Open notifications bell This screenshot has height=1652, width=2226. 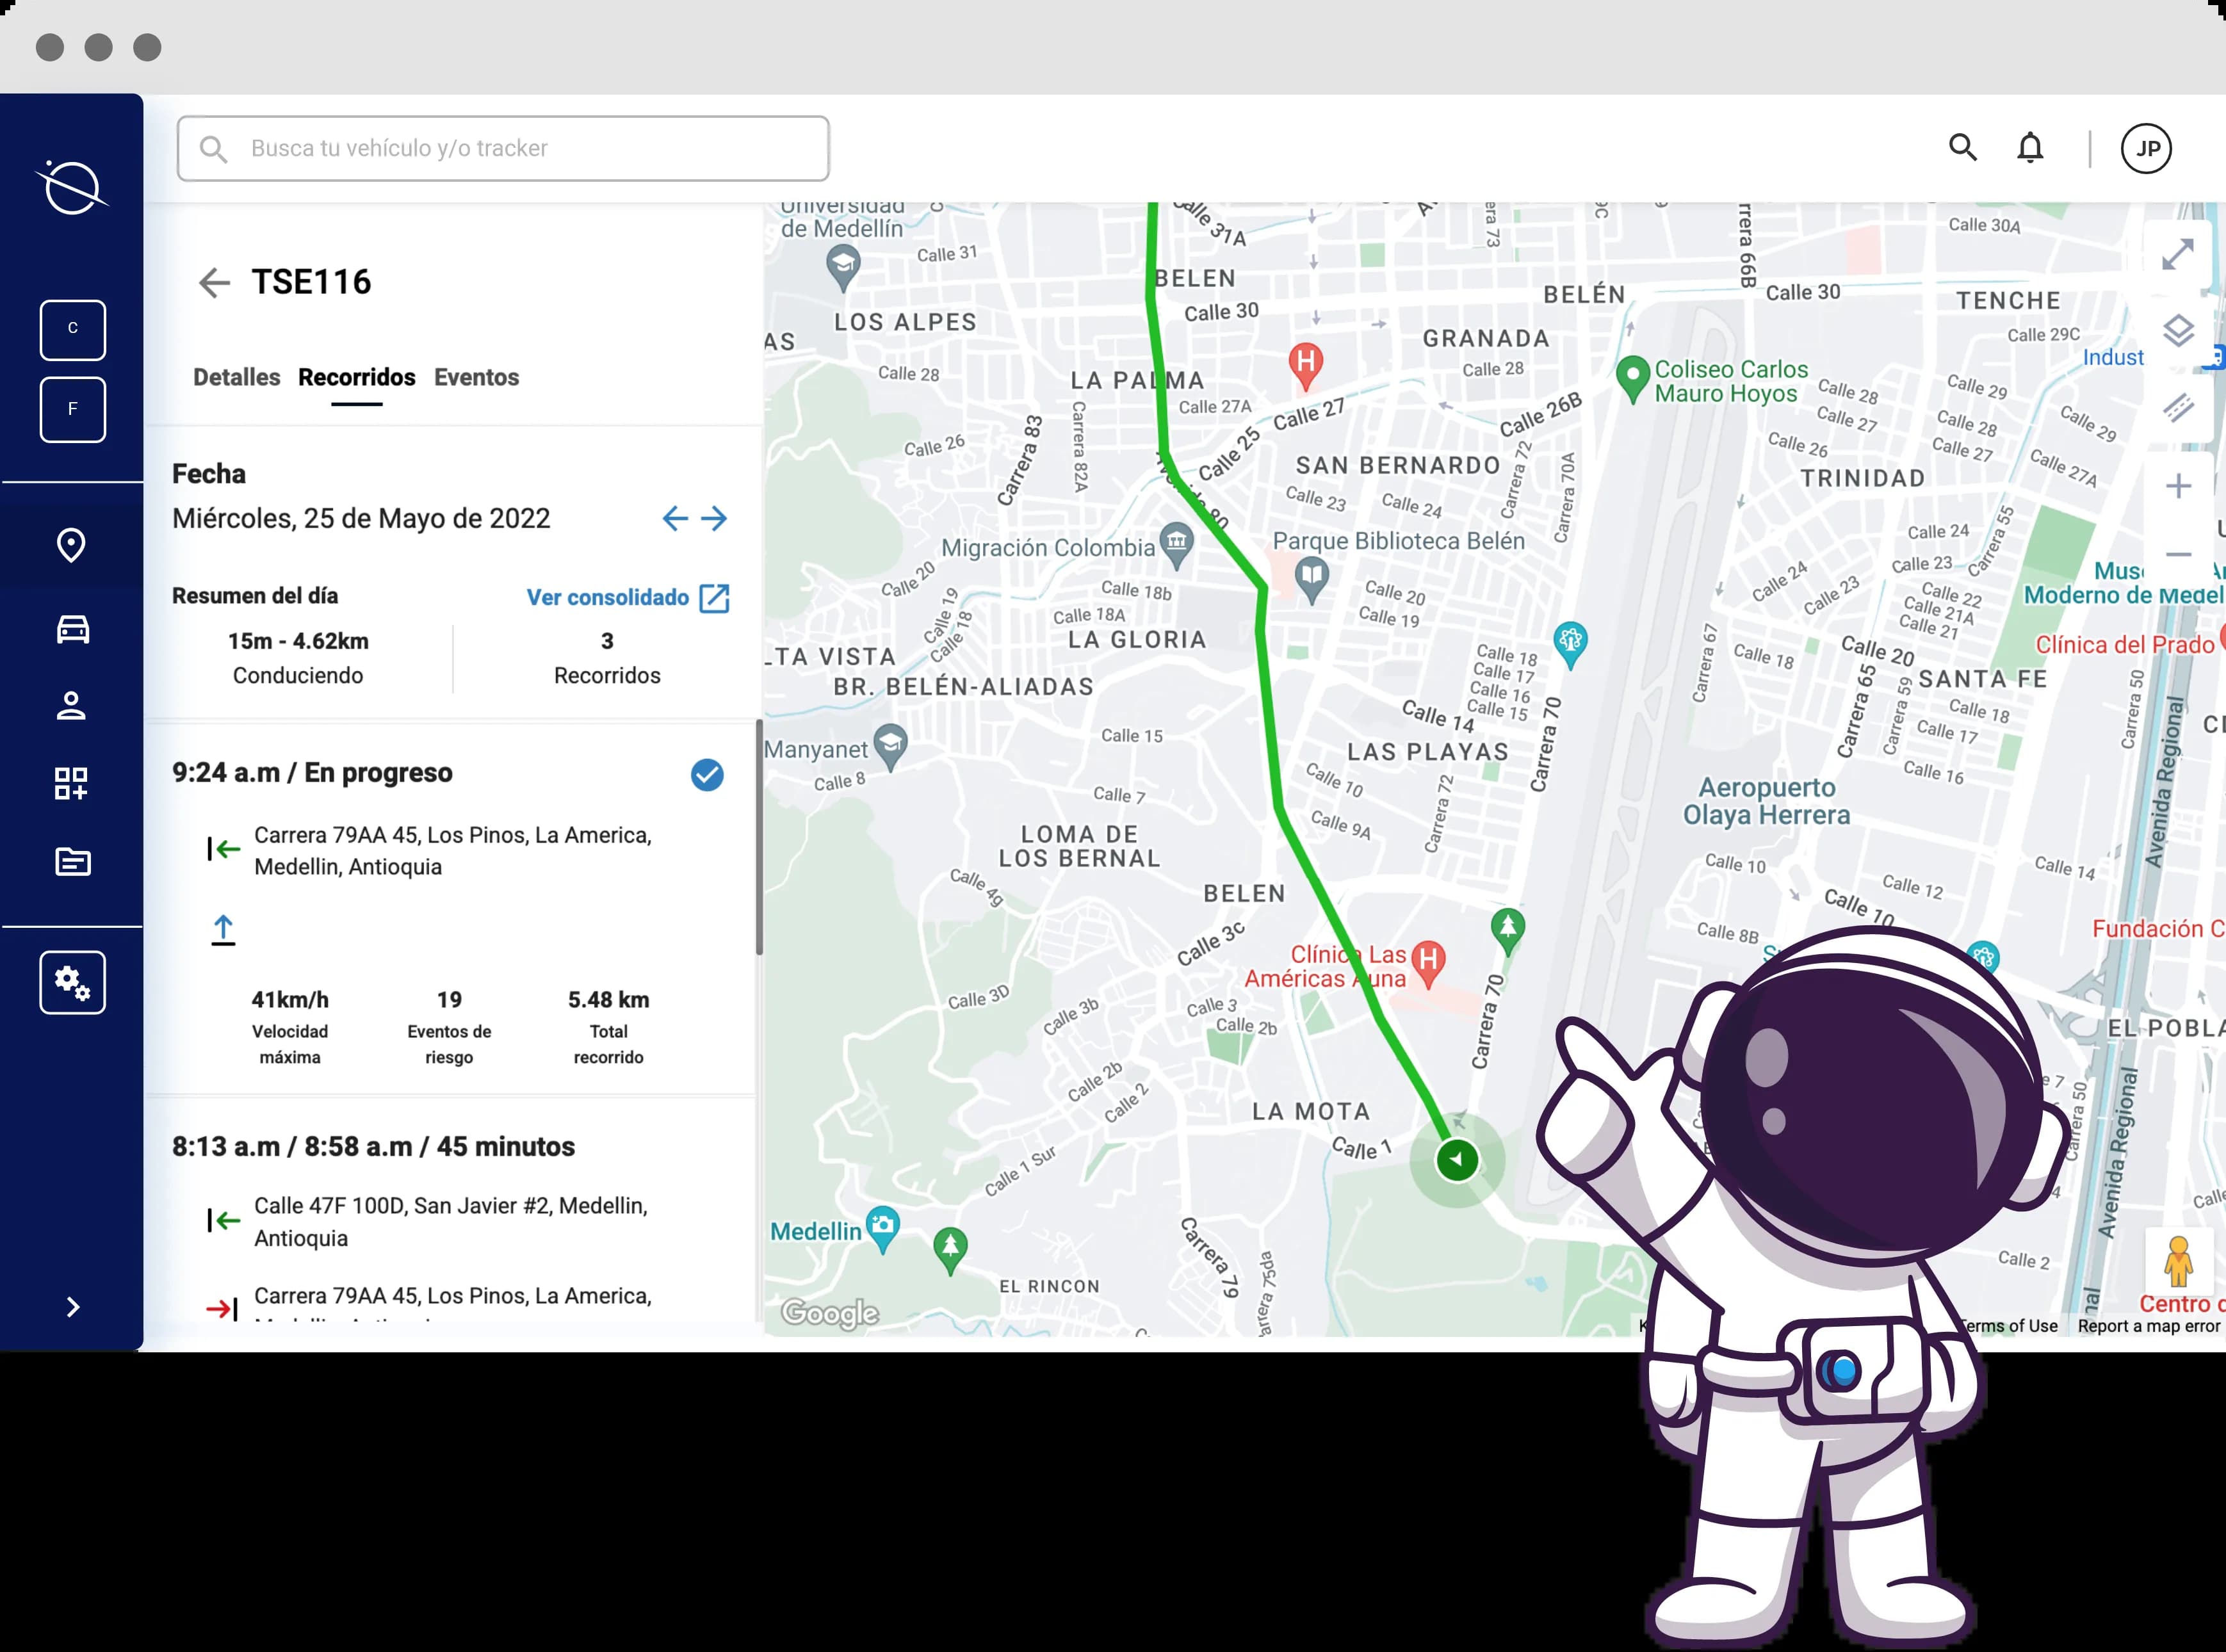click(2030, 148)
